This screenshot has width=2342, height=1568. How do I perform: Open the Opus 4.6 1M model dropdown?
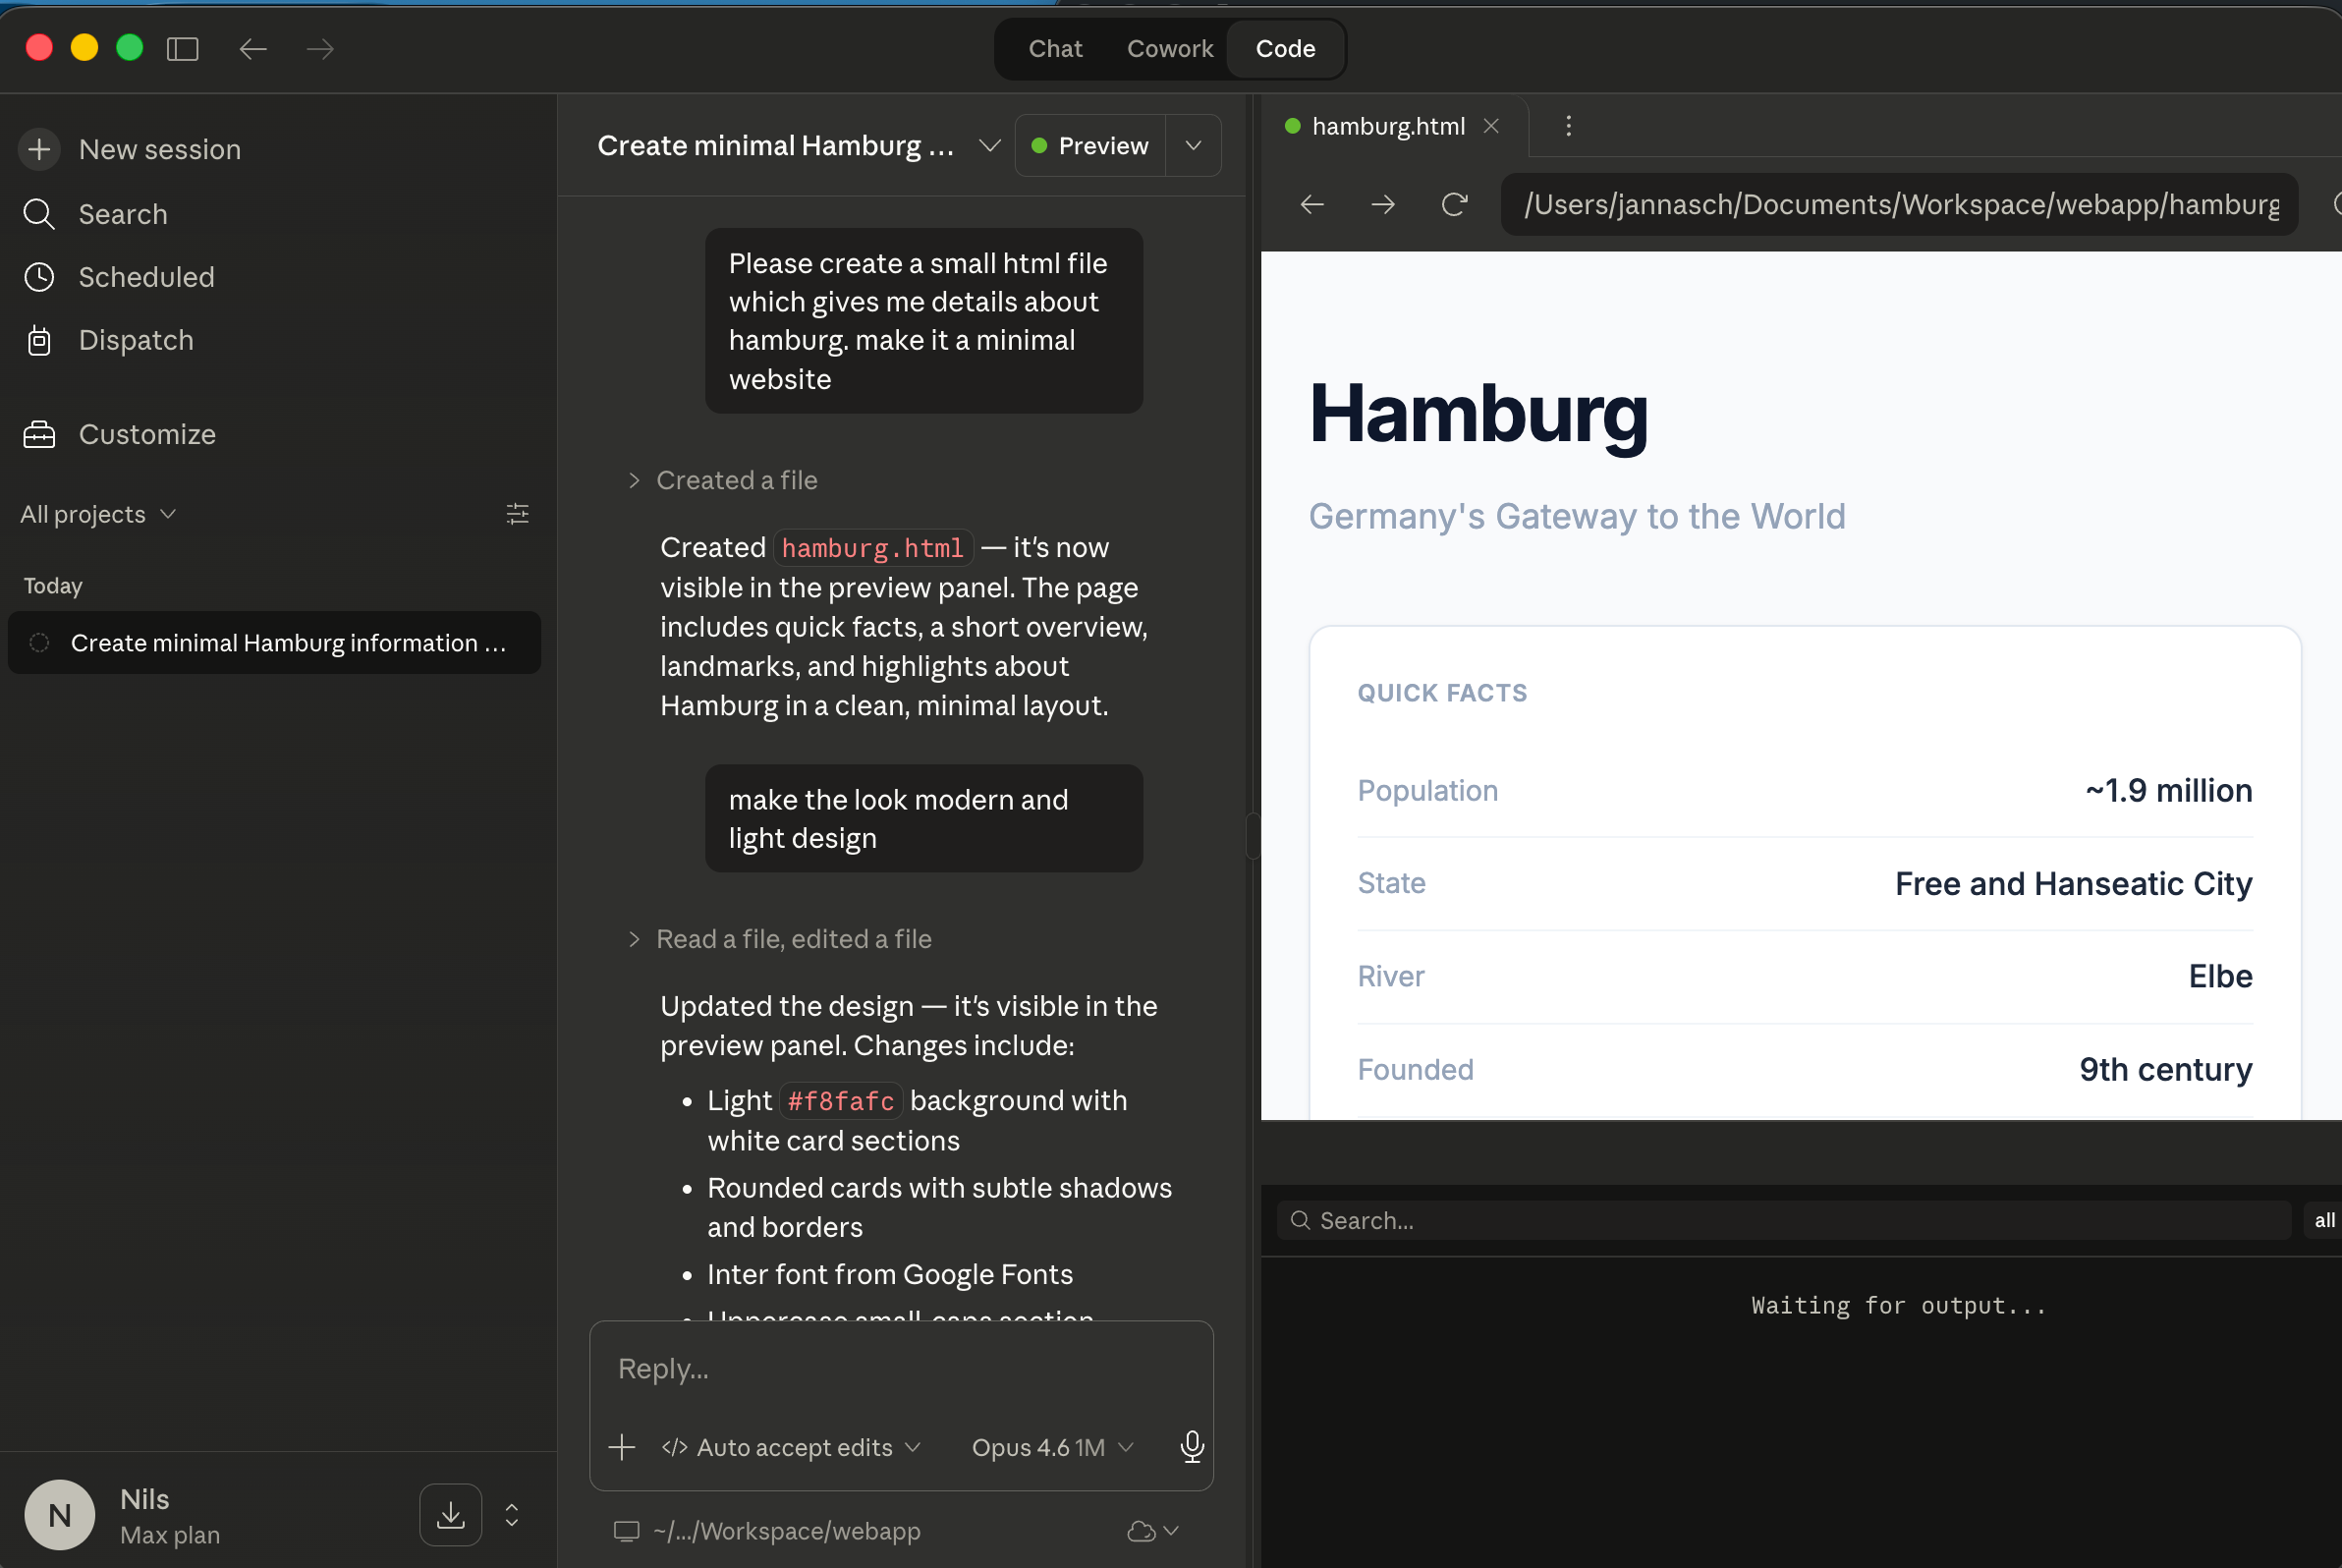[1053, 1447]
